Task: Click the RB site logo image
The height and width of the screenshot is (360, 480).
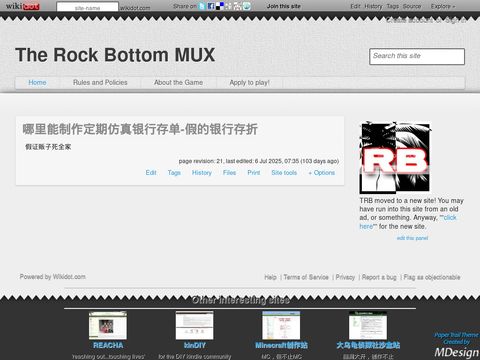Action: click(x=395, y=158)
